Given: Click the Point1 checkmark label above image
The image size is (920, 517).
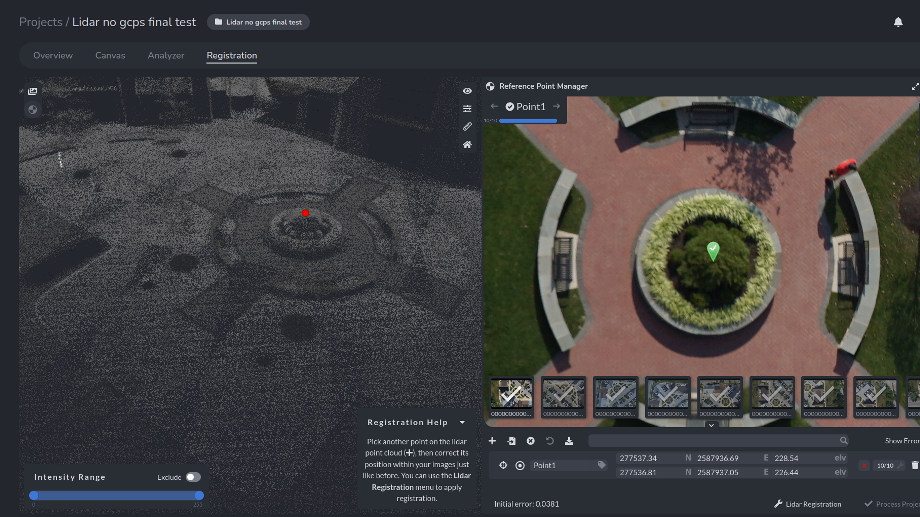Looking at the screenshot, I should tap(526, 106).
